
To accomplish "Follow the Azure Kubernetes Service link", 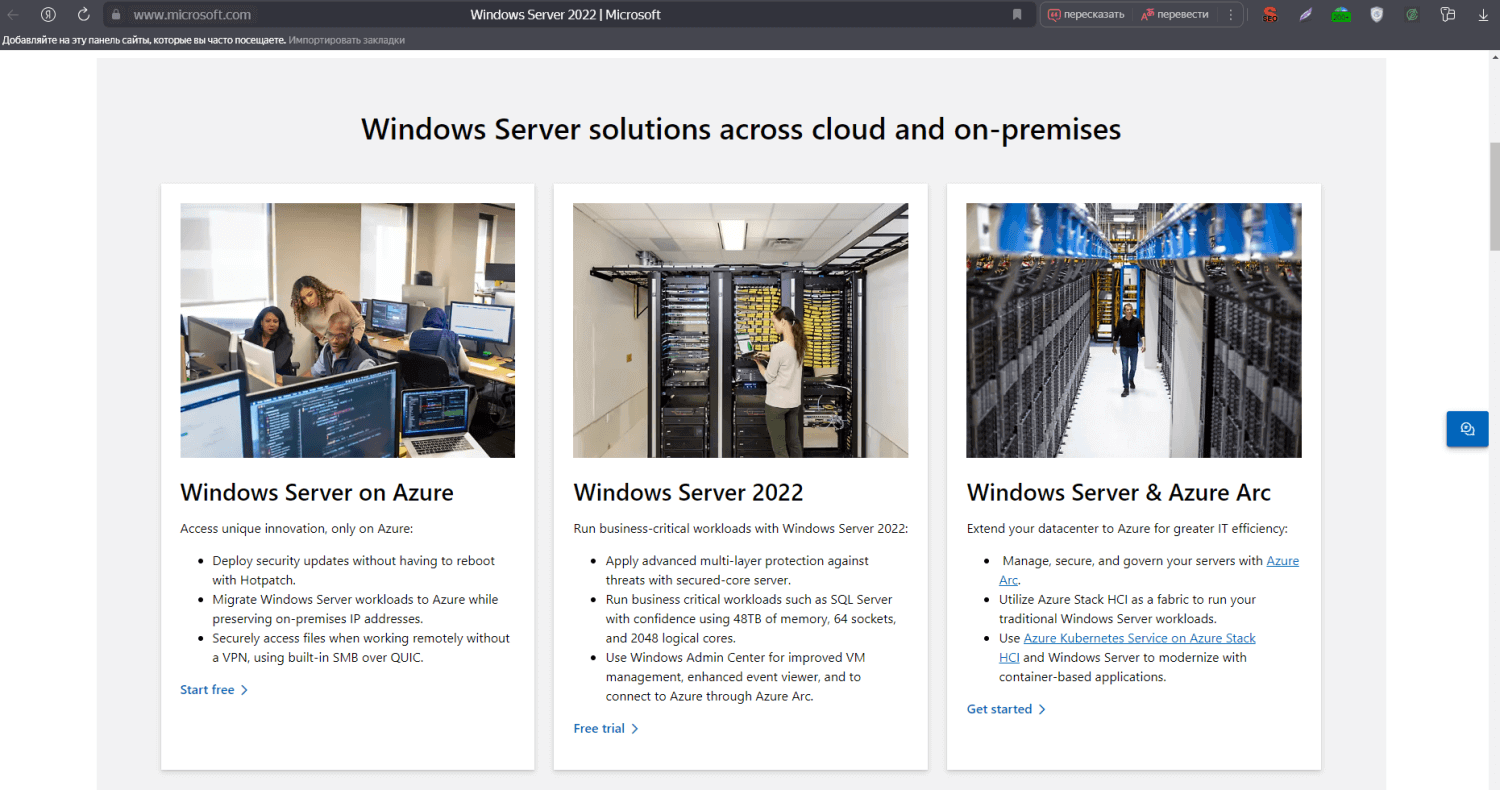I will pos(1139,638).
